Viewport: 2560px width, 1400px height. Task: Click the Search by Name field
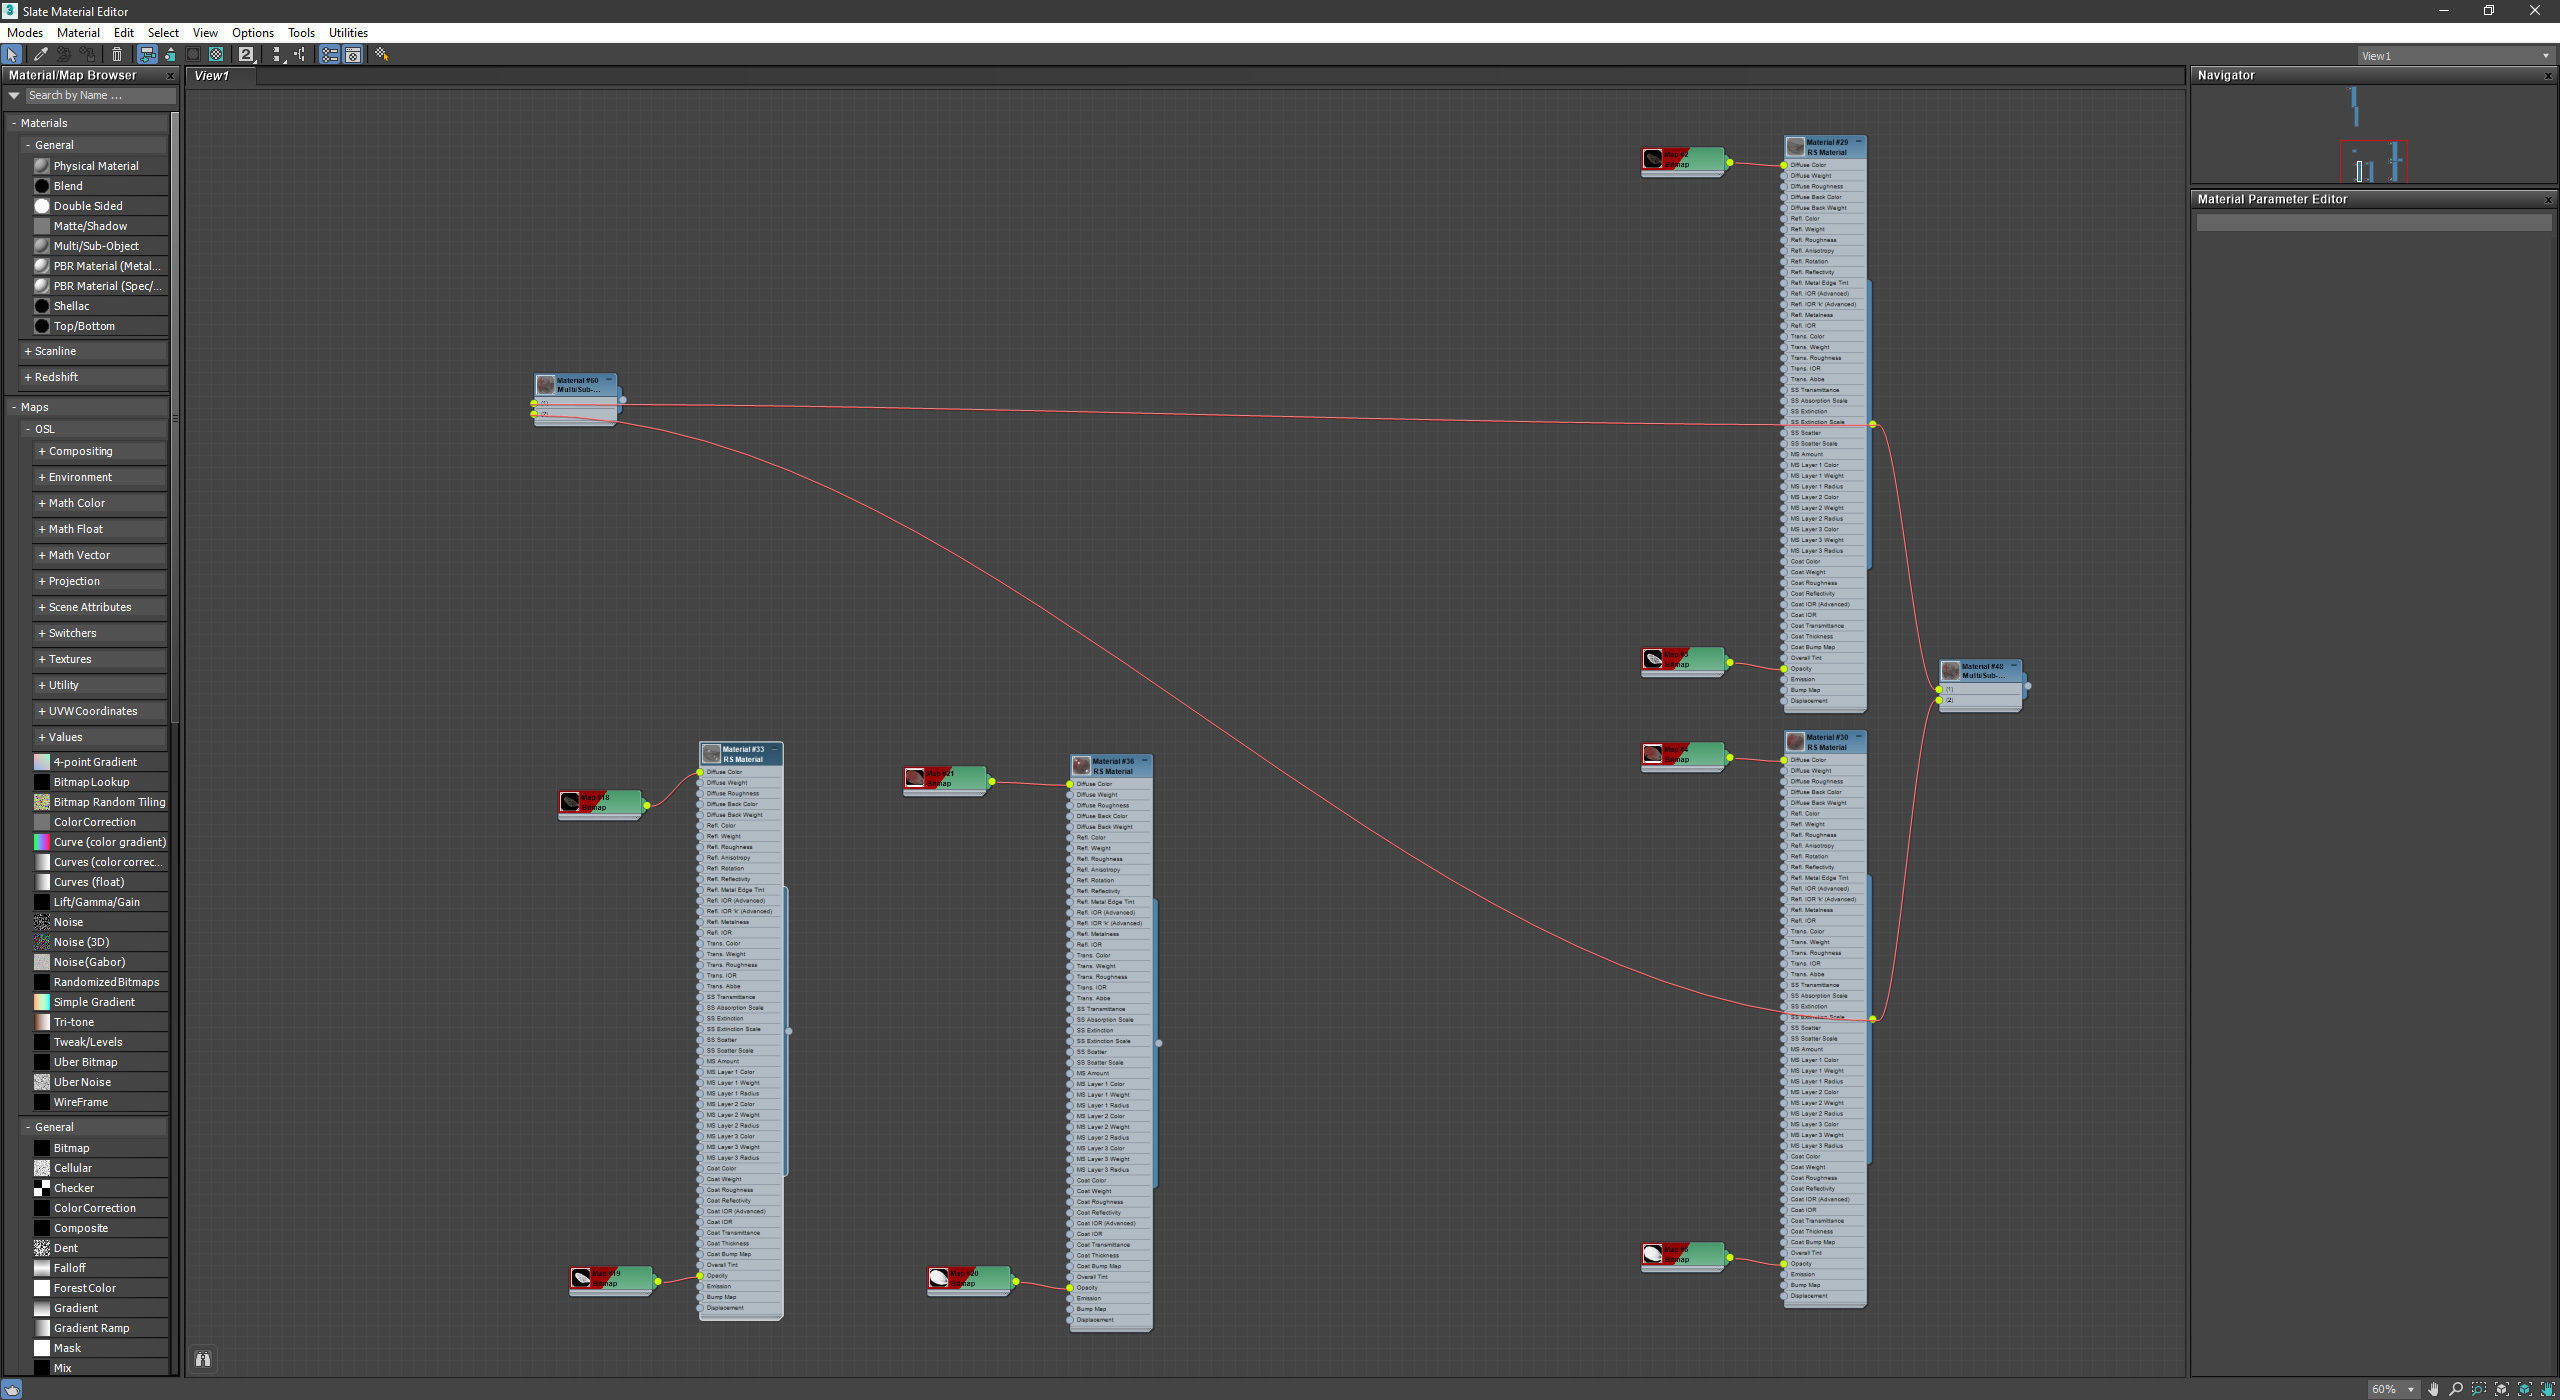click(x=100, y=96)
